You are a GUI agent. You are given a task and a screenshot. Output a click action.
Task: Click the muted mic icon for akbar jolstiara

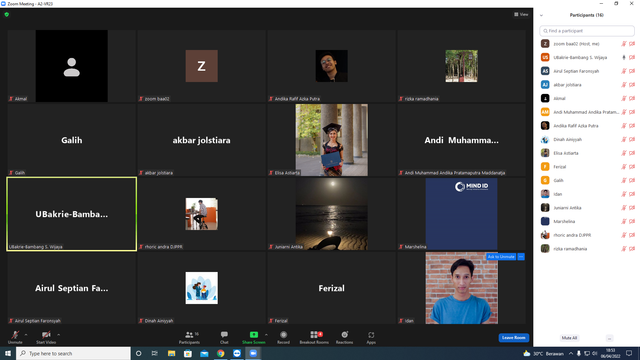[x=624, y=85]
